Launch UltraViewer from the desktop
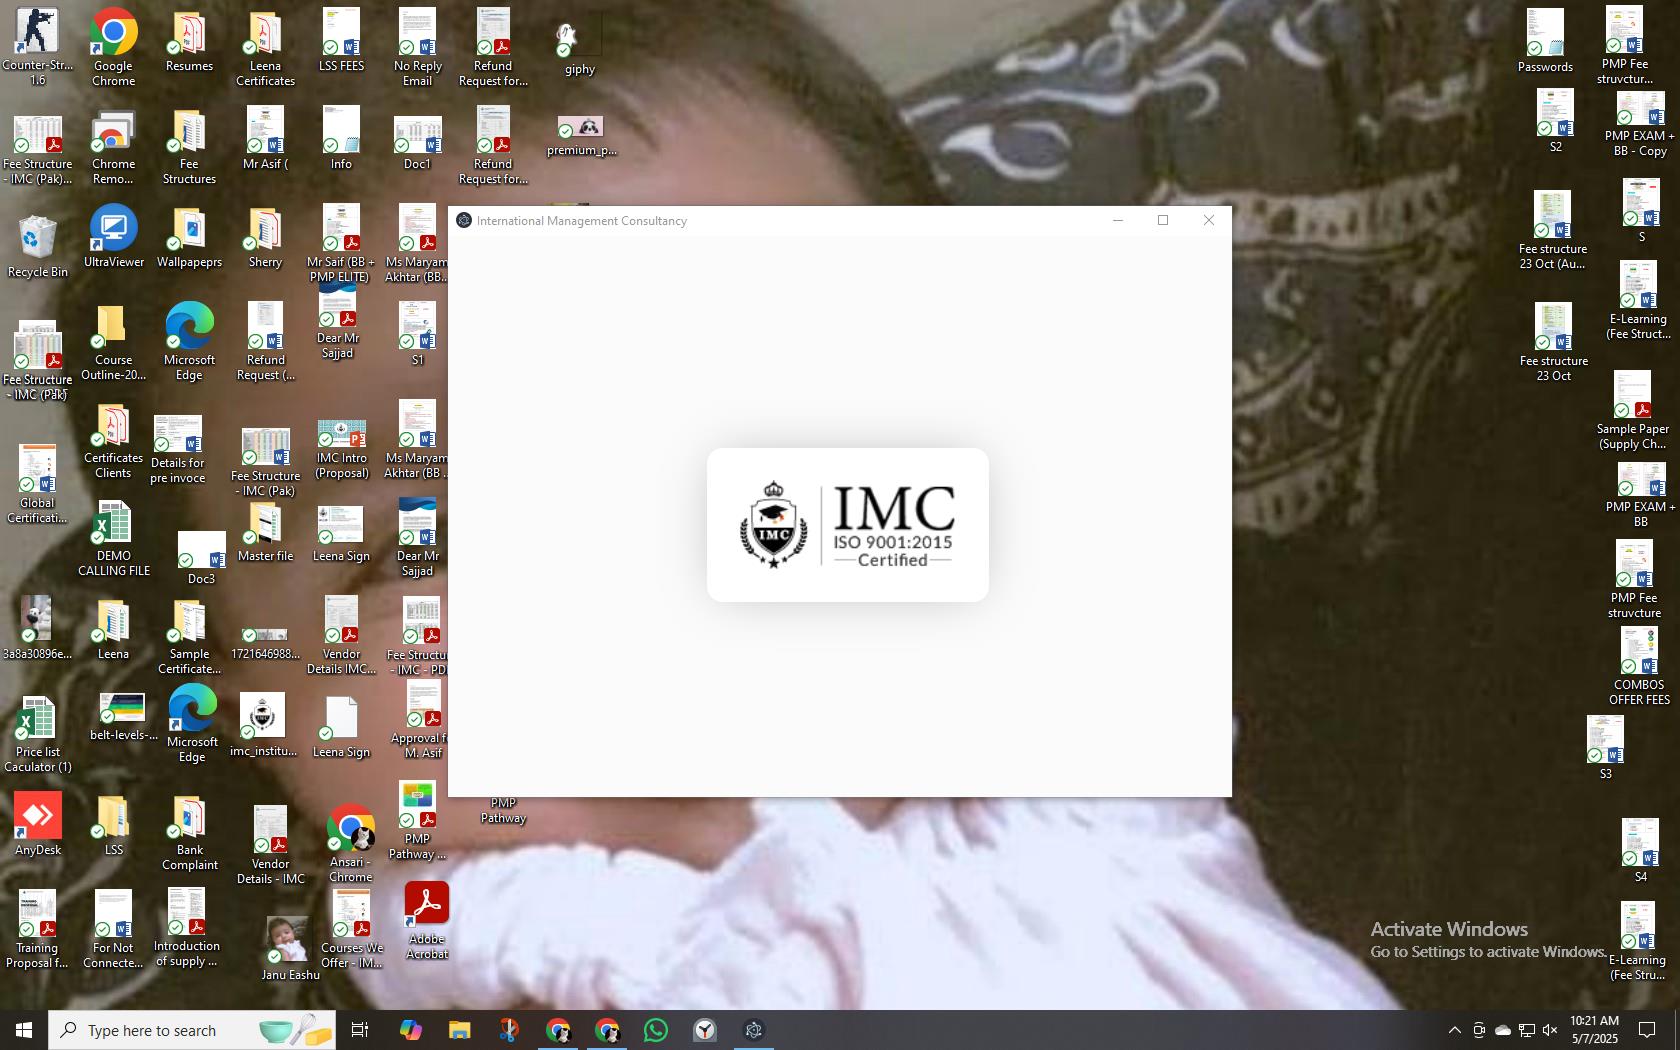 click(113, 236)
